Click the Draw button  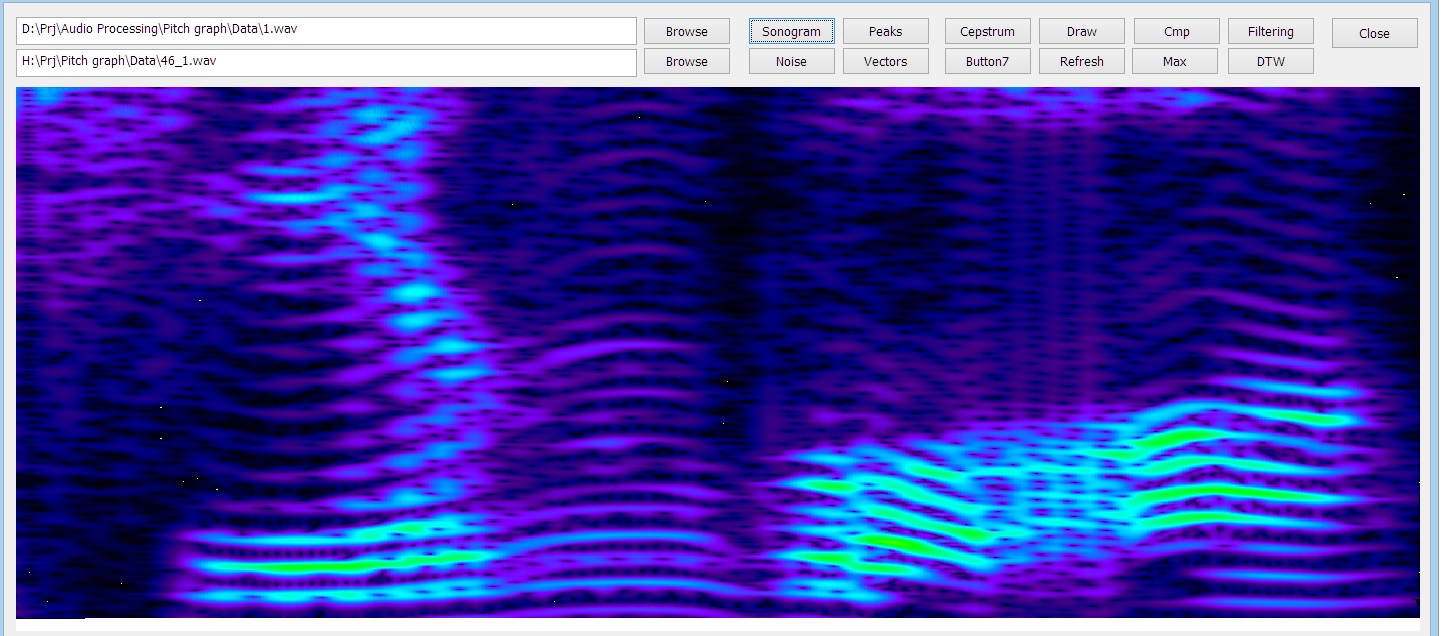tap(1081, 32)
